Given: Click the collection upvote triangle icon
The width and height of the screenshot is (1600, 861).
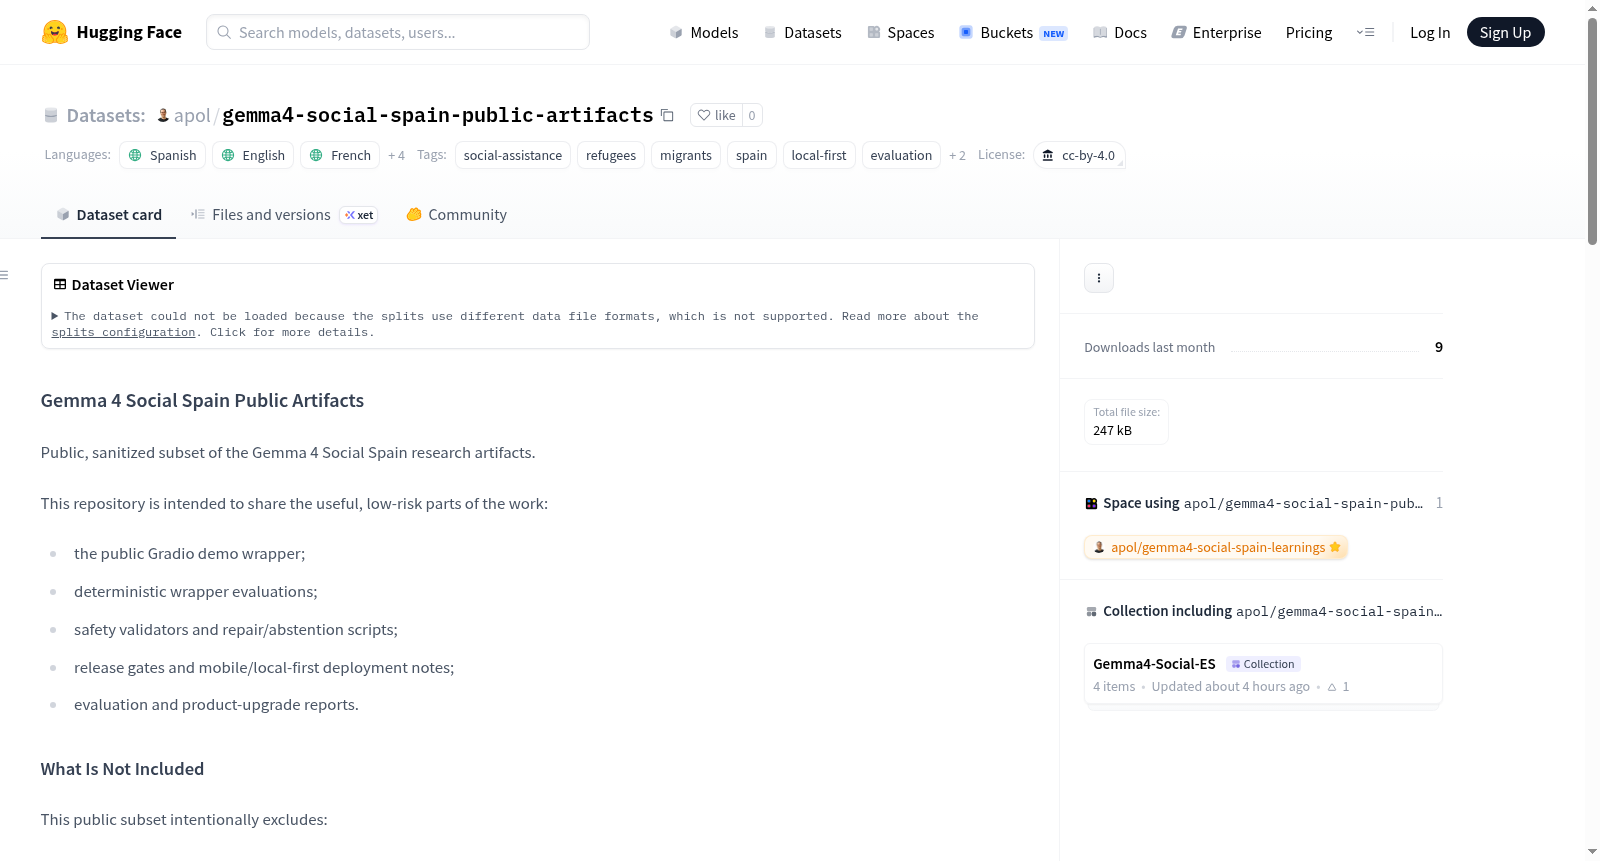Looking at the screenshot, I should tap(1332, 687).
